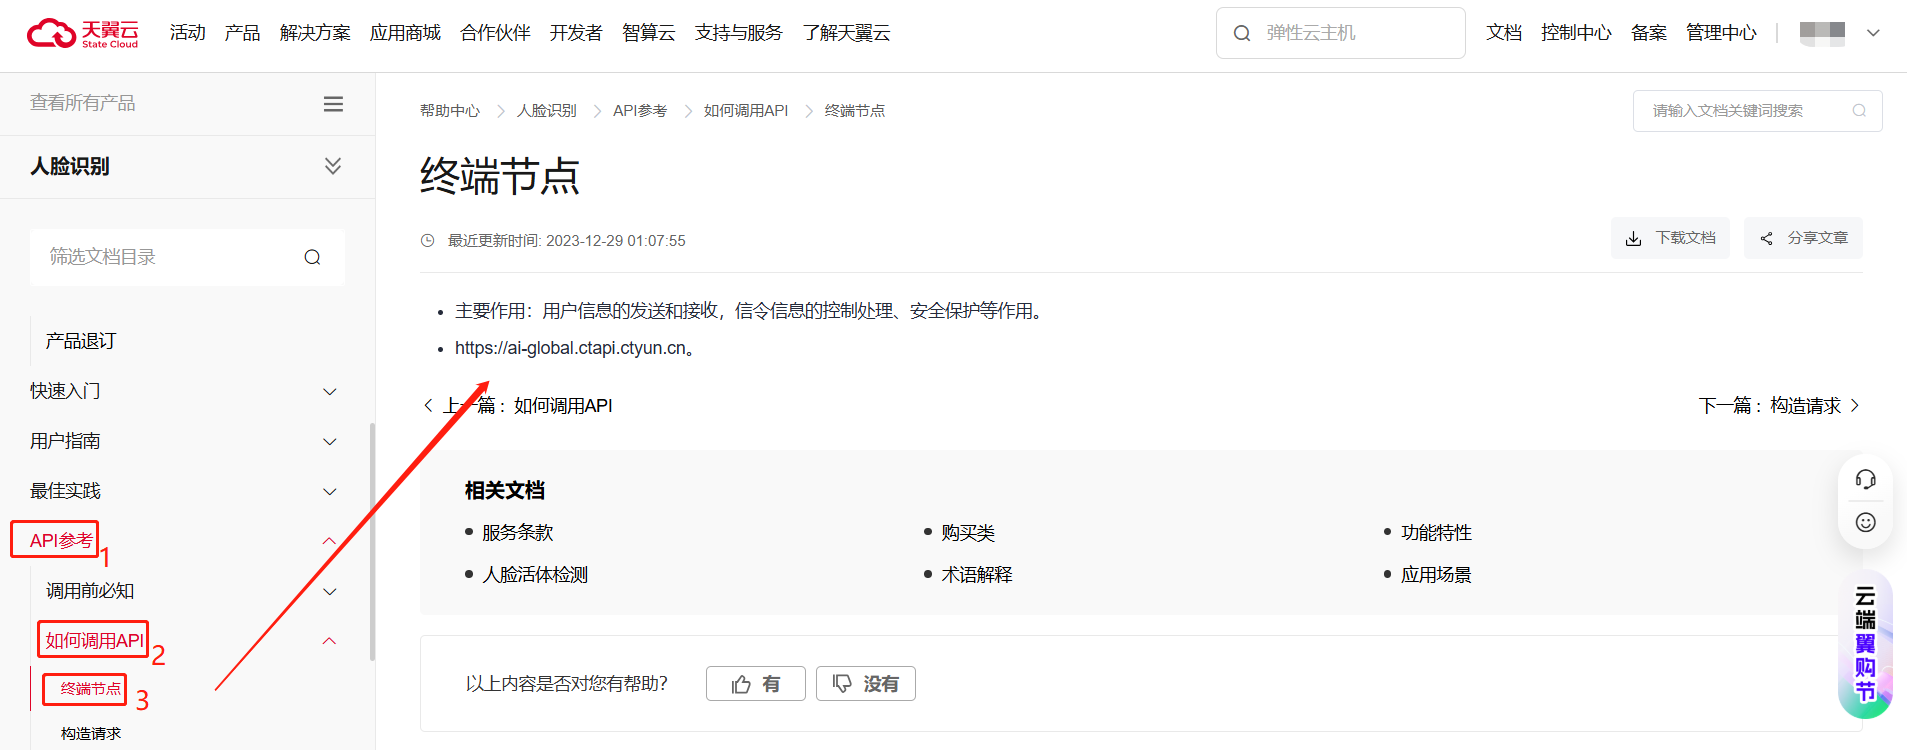This screenshot has height=750, width=1907.
Task: Expand the 用户指南 section
Action: 329,441
